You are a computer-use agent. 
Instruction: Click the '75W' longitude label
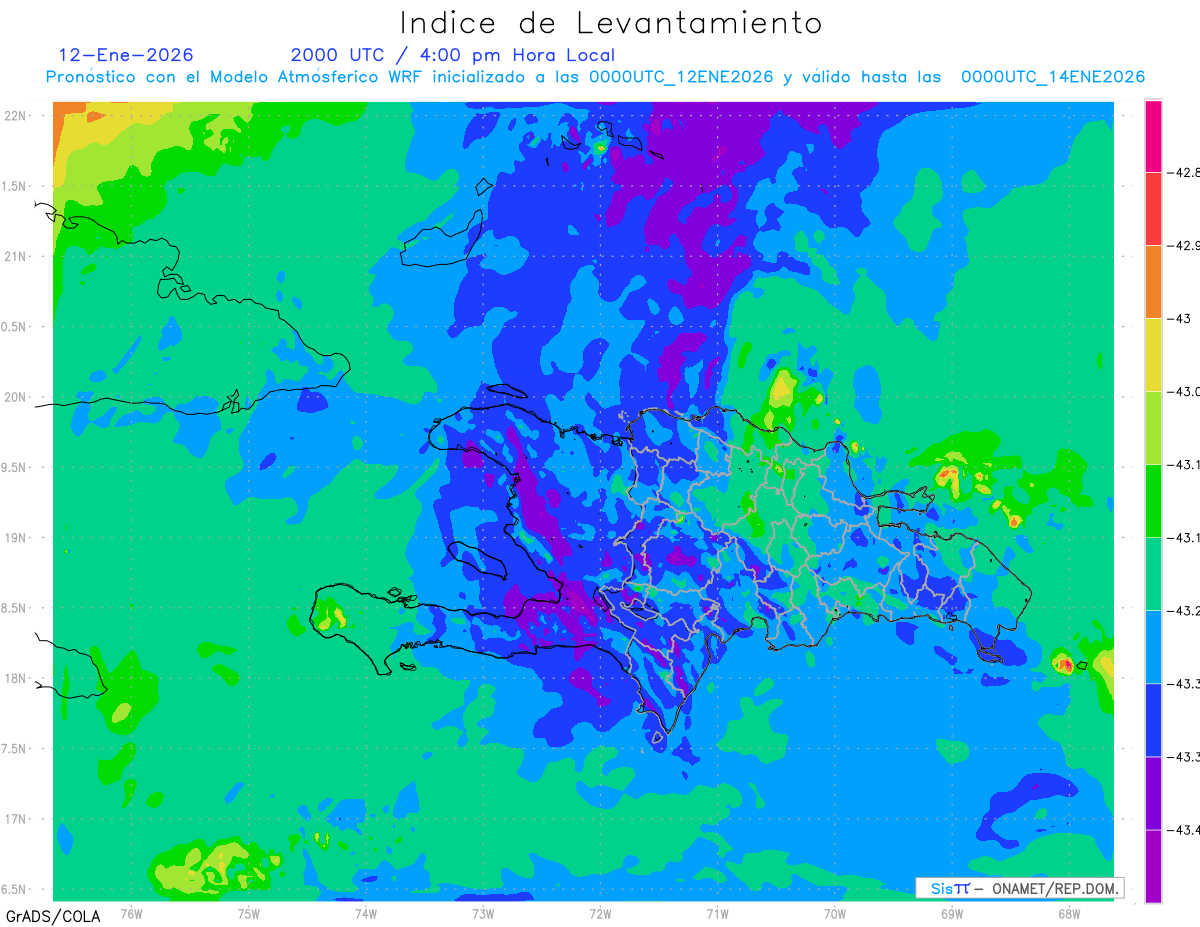pos(249,913)
